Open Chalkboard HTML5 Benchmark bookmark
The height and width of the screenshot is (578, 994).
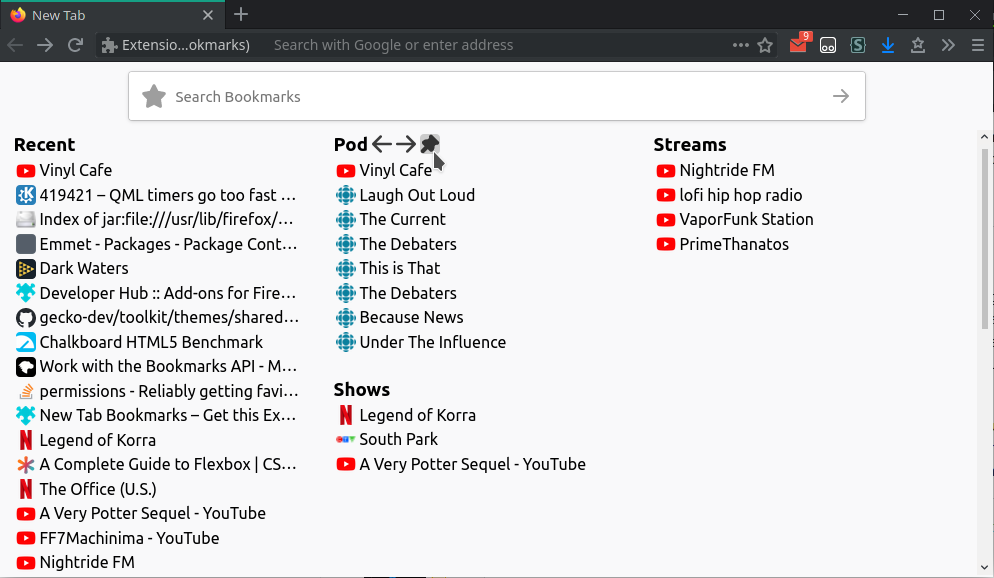click(x=139, y=342)
